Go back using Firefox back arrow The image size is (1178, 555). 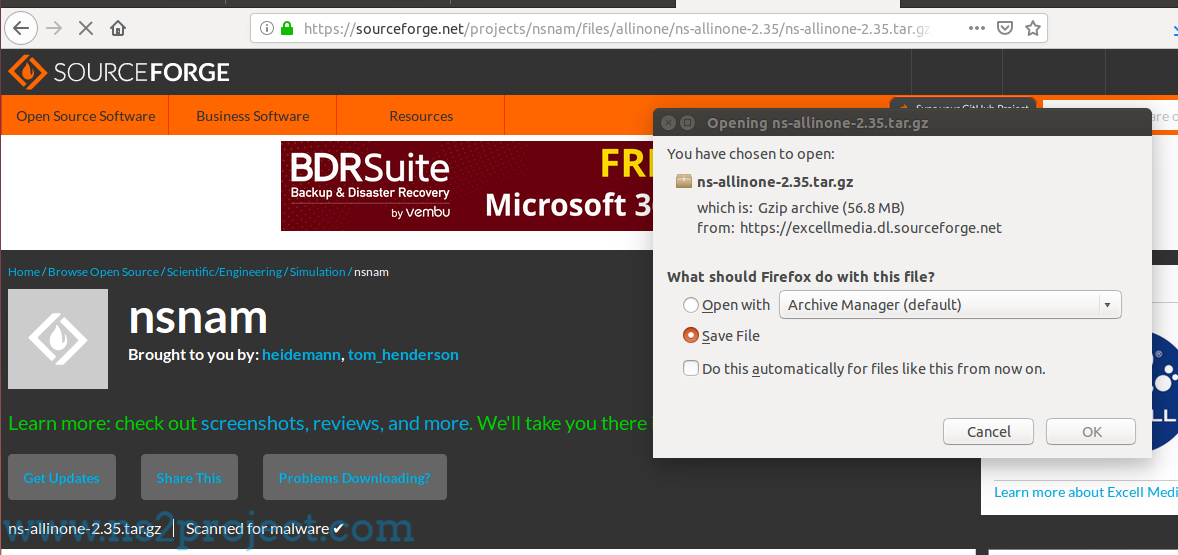tap(20, 29)
